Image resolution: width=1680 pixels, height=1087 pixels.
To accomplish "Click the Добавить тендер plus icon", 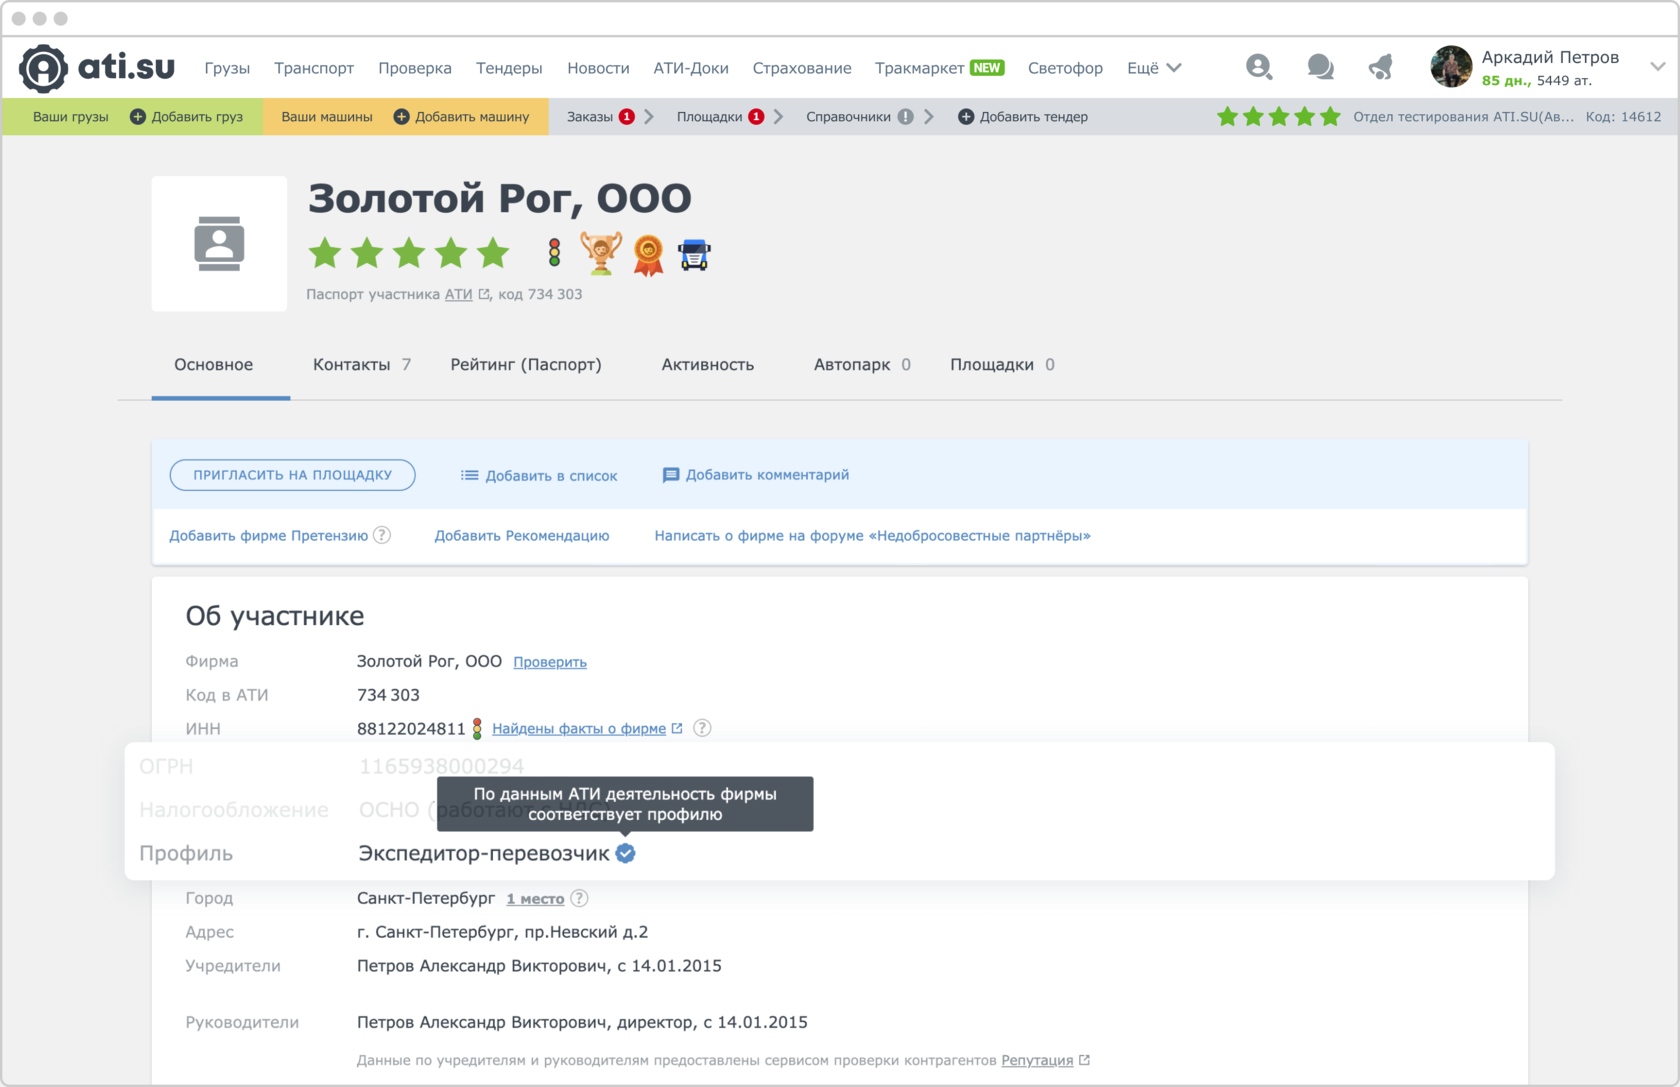I will (965, 117).
